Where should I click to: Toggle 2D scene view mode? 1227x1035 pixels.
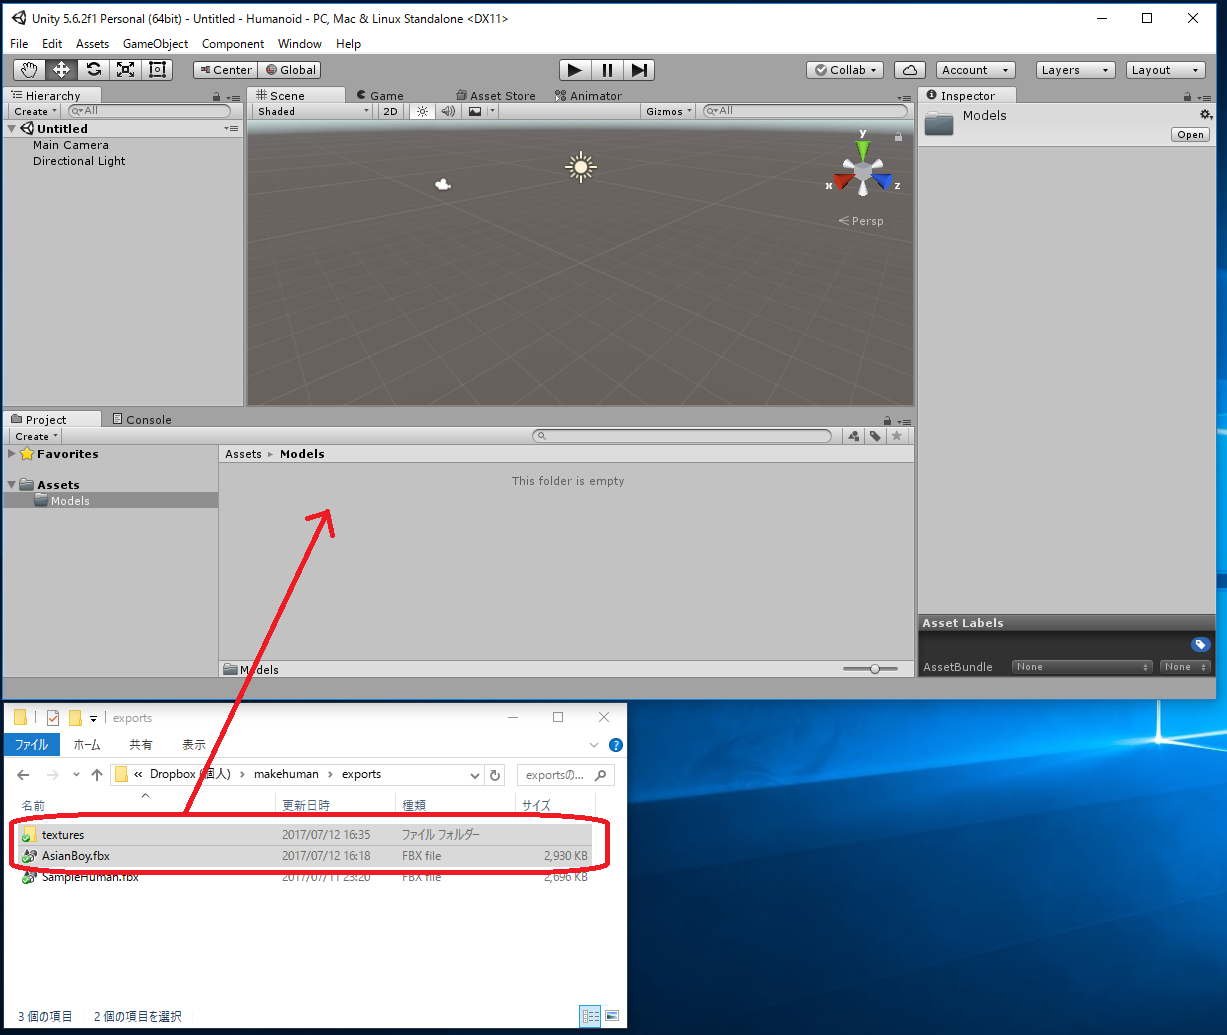391,112
